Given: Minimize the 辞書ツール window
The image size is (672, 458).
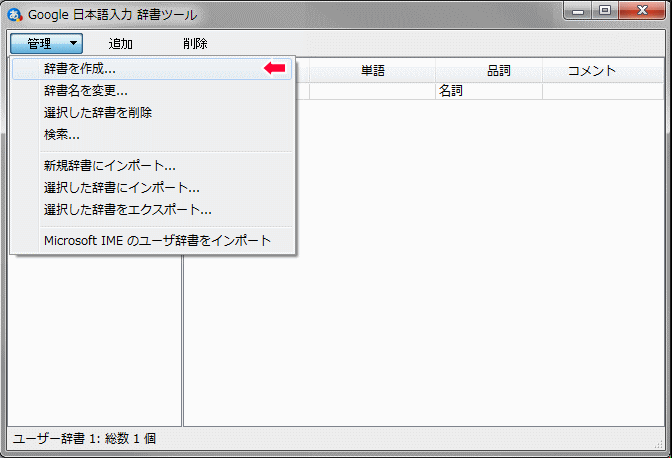Looking at the screenshot, I should tap(578, 10).
